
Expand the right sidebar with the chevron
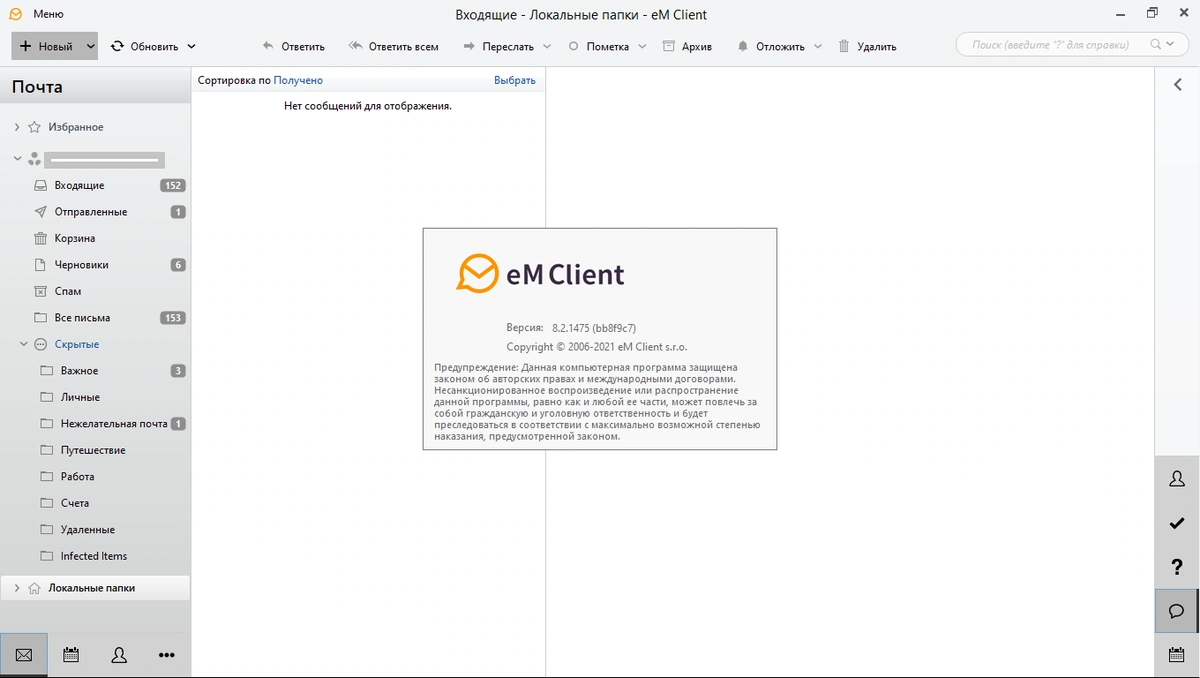point(1177,85)
